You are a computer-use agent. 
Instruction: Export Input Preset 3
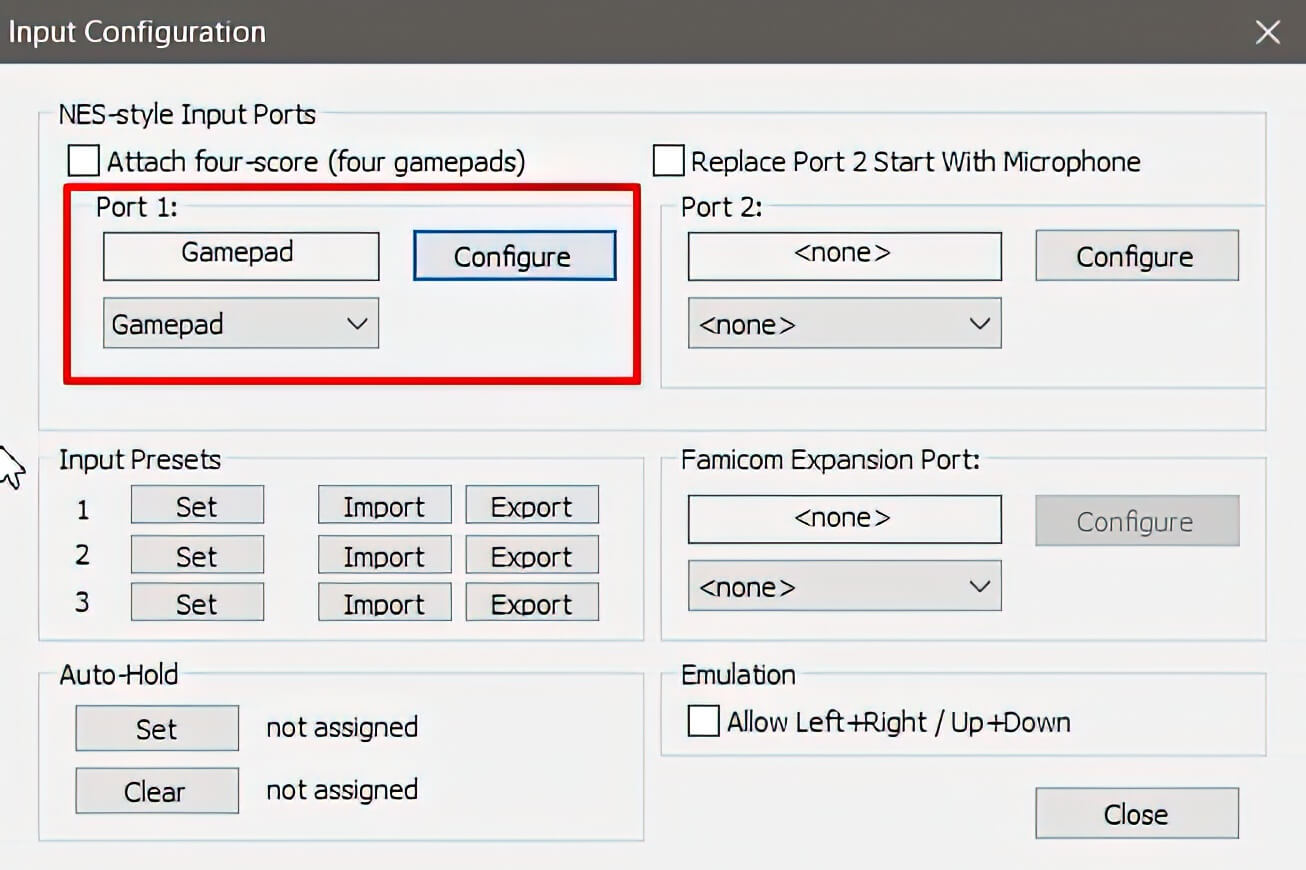pyautogui.click(x=531, y=602)
